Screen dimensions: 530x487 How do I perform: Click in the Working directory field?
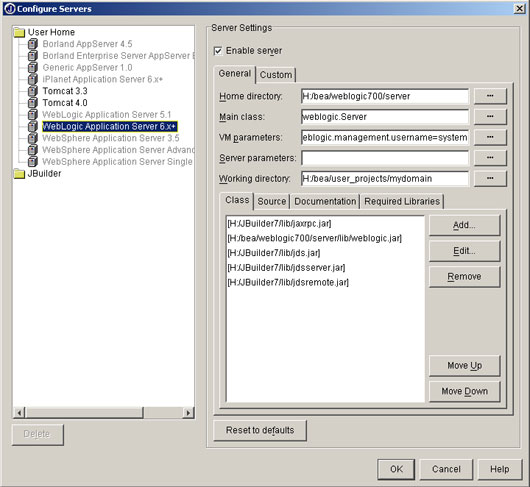(385, 179)
